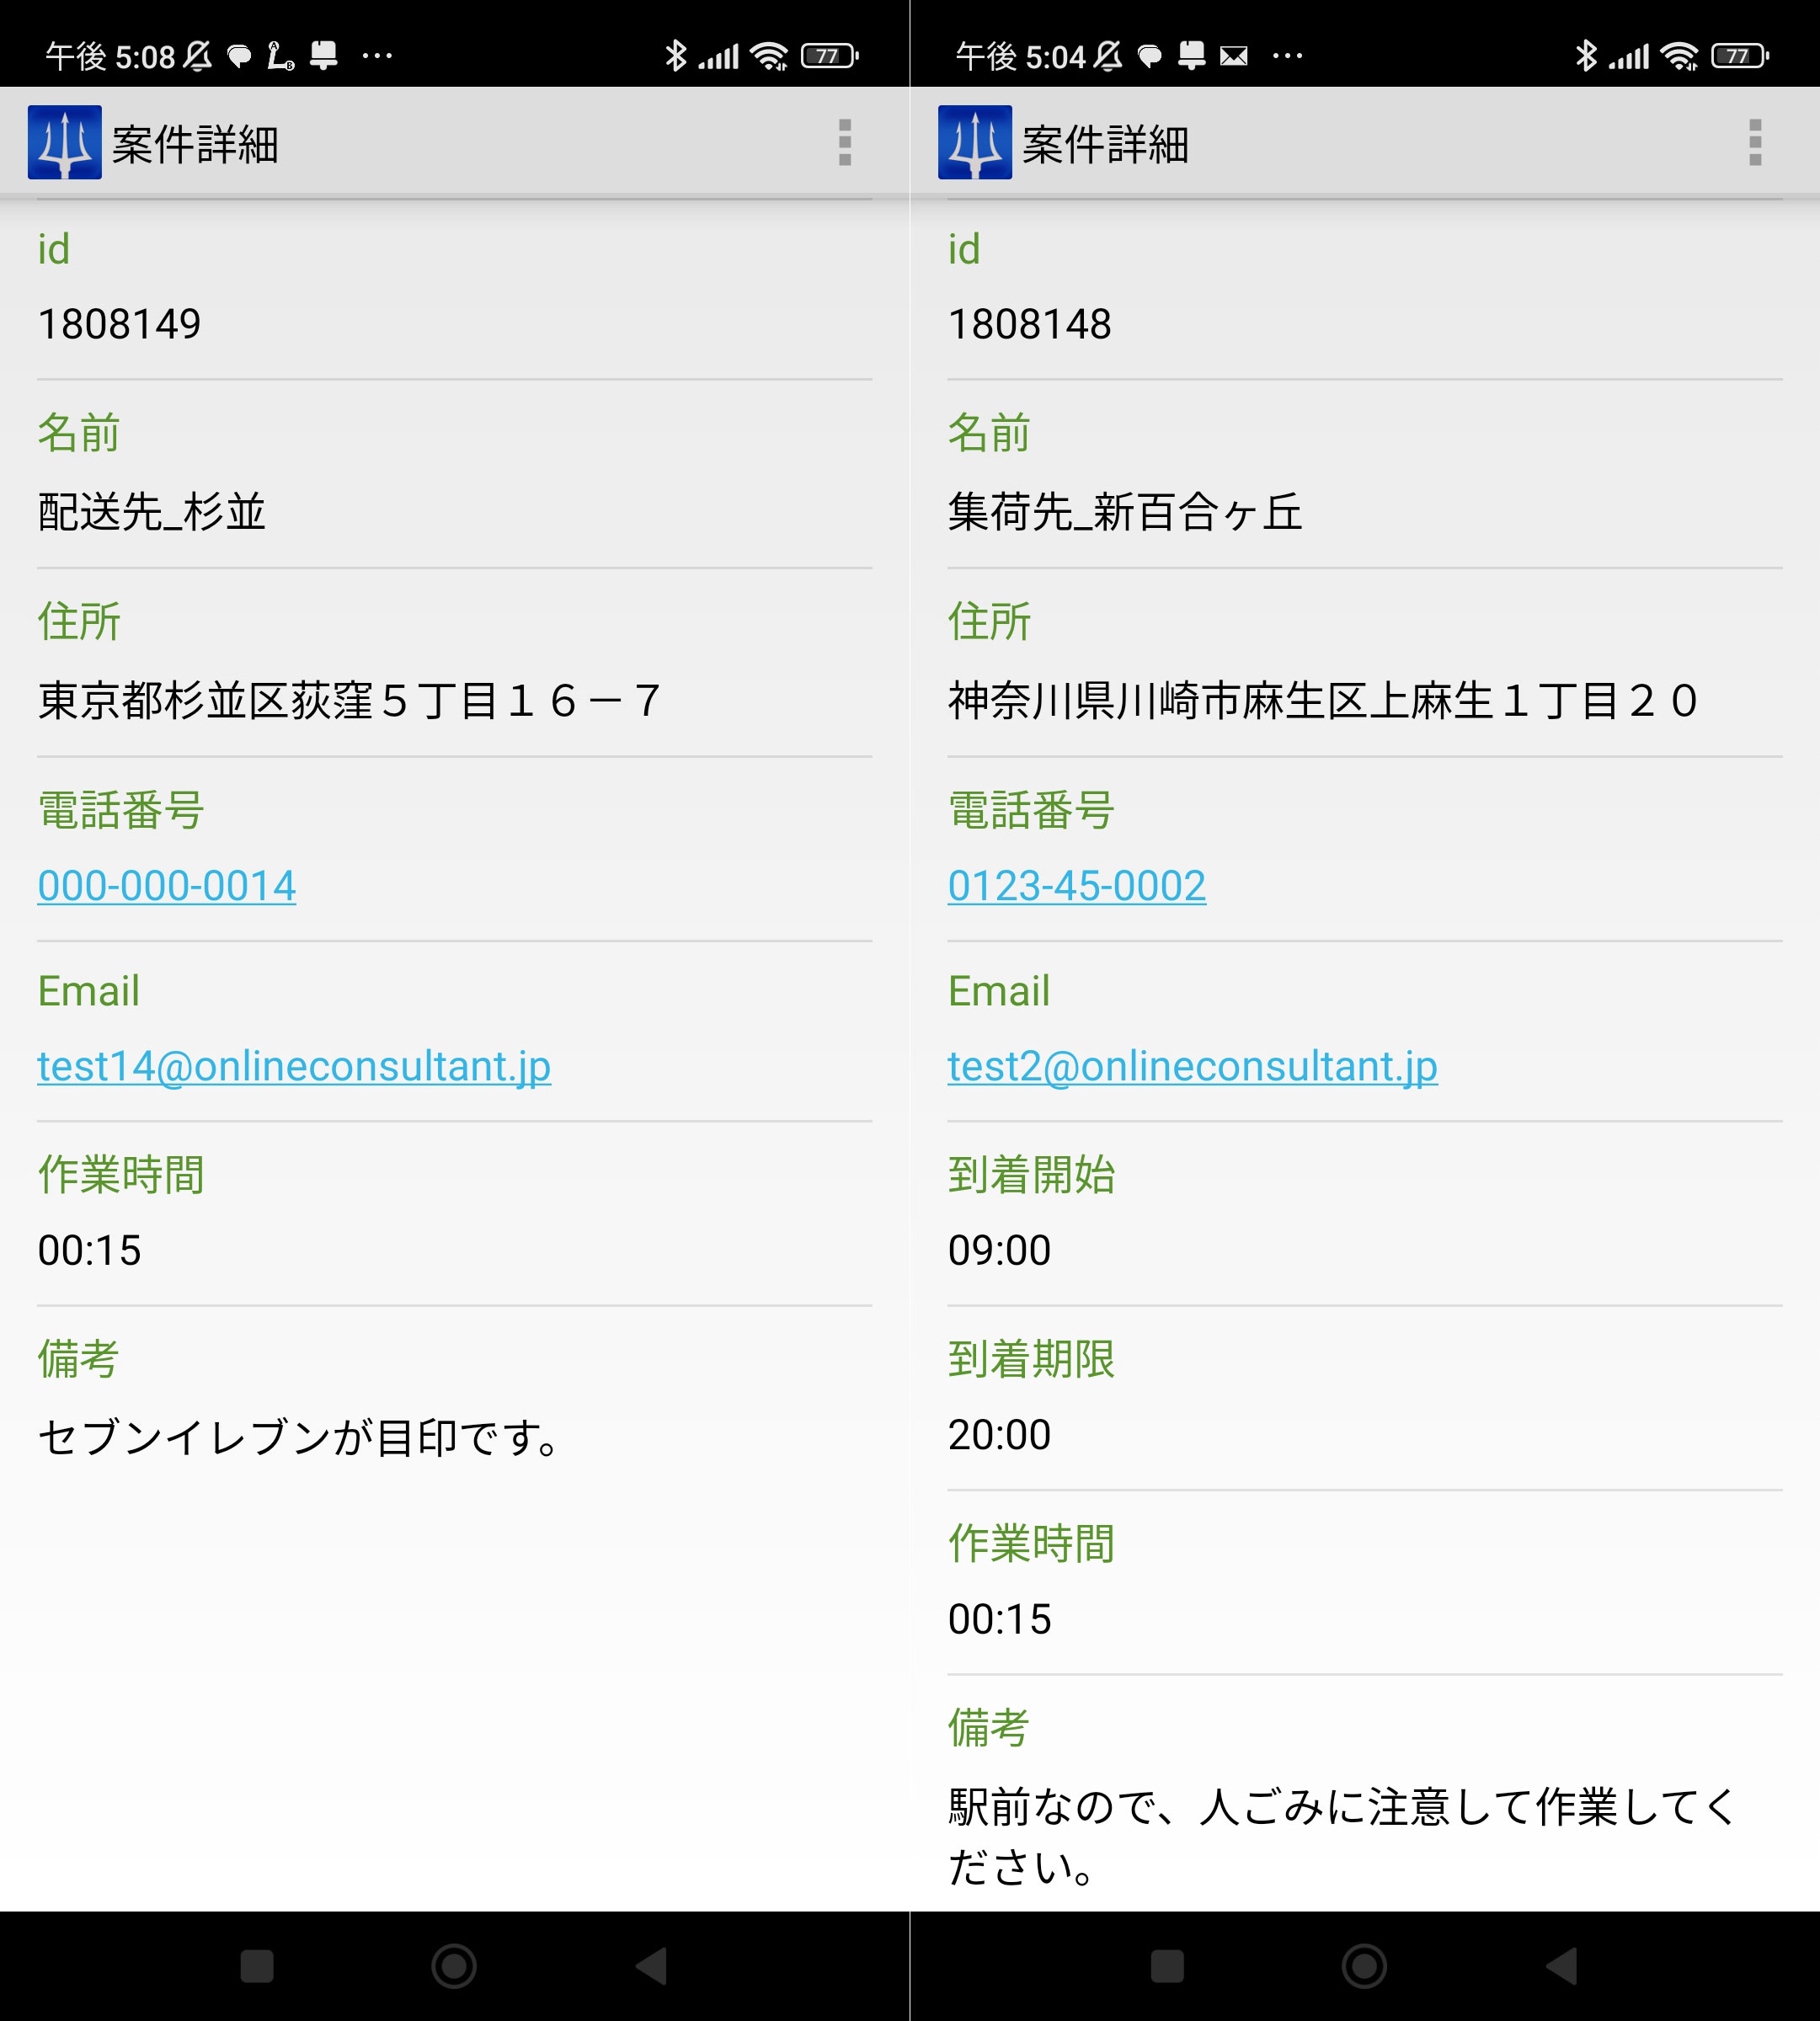Tap the battery indicator on right status bar
Viewport: 1820px width, 2021px height.
(1739, 56)
